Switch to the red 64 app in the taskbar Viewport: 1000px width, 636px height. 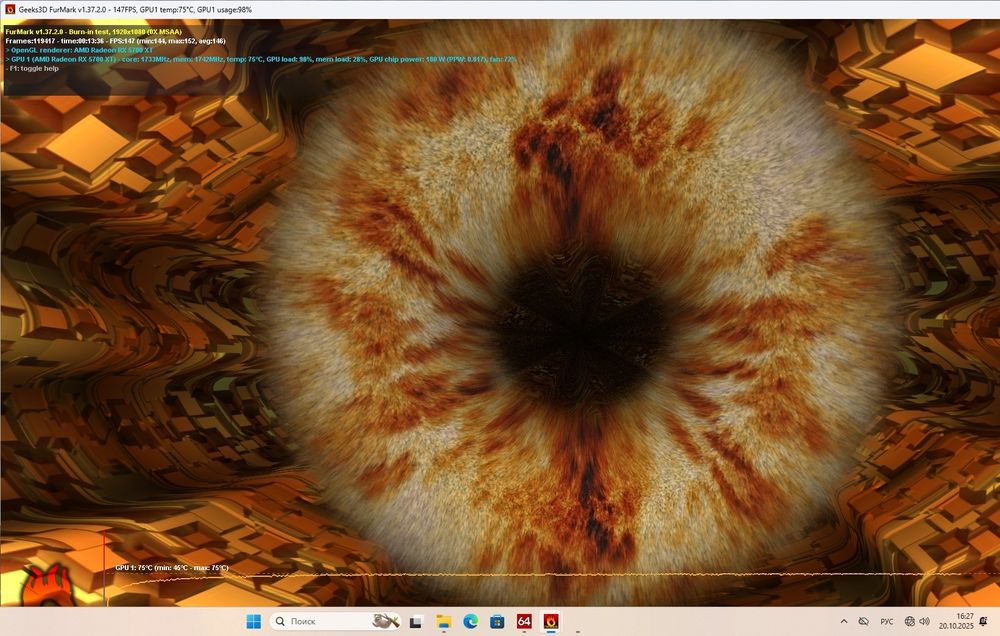(524, 621)
